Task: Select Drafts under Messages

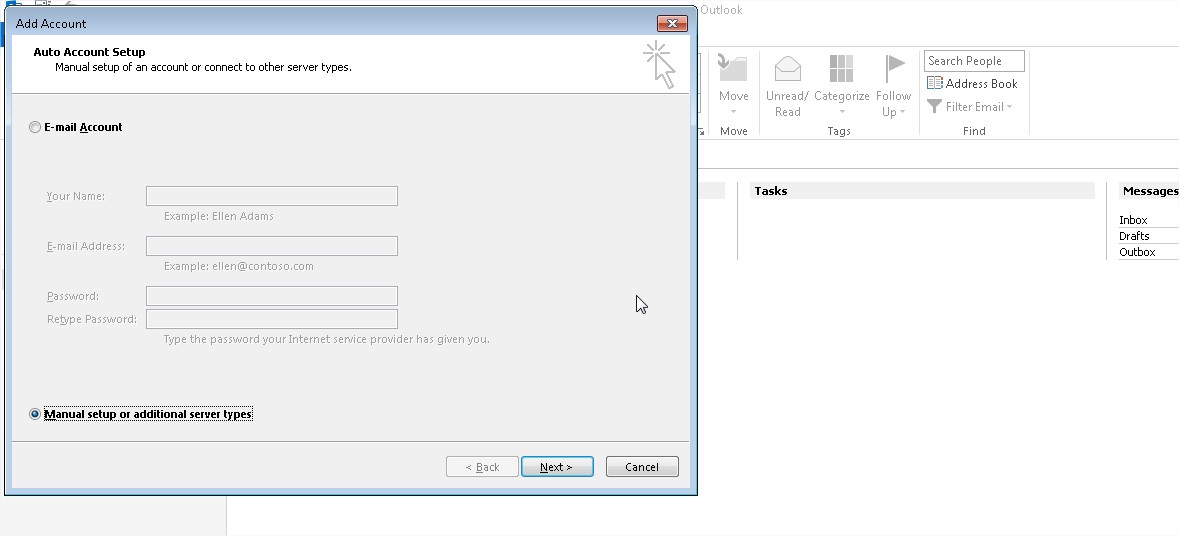Action: [1134, 236]
